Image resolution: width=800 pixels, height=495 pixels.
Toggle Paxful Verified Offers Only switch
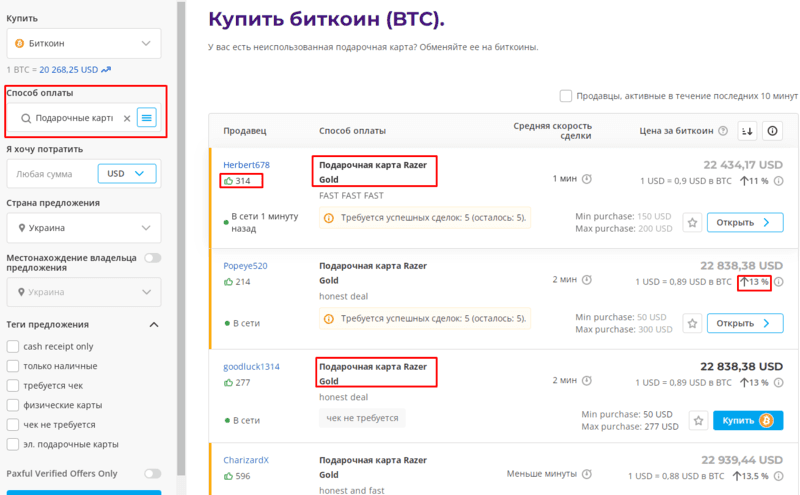153,474
